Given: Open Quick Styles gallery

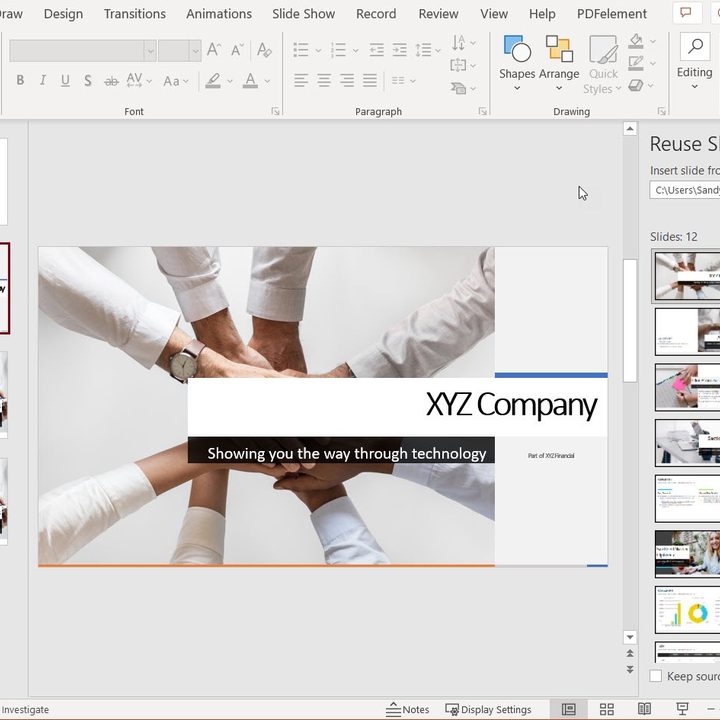Looking at the screenshot, I should click(x=603, y=65).
